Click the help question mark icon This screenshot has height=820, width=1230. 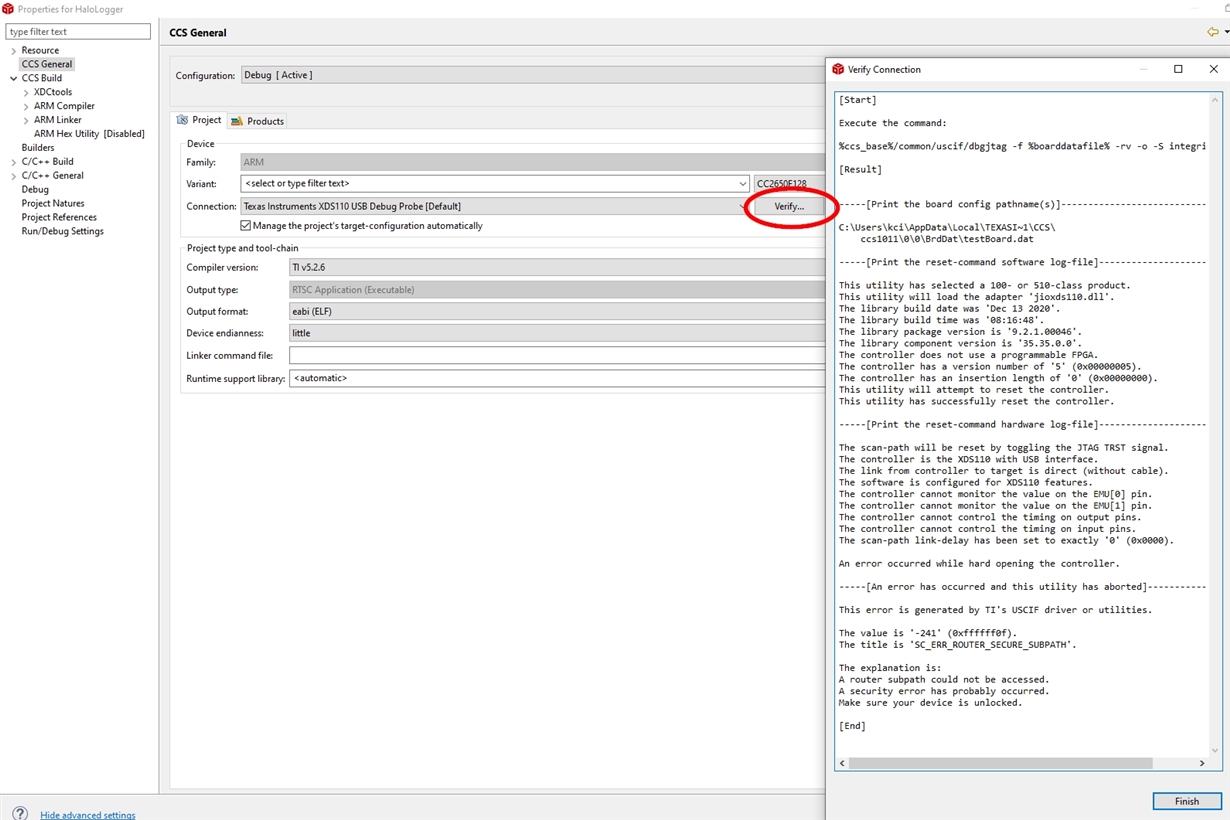(x=20, y=813)
